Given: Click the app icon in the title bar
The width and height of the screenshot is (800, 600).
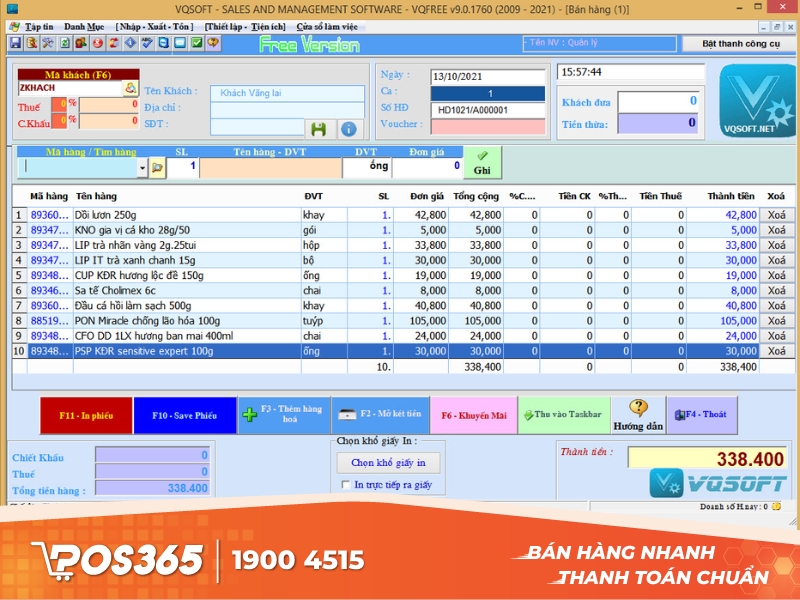Looking at the screenshot, I should point(12,9).
